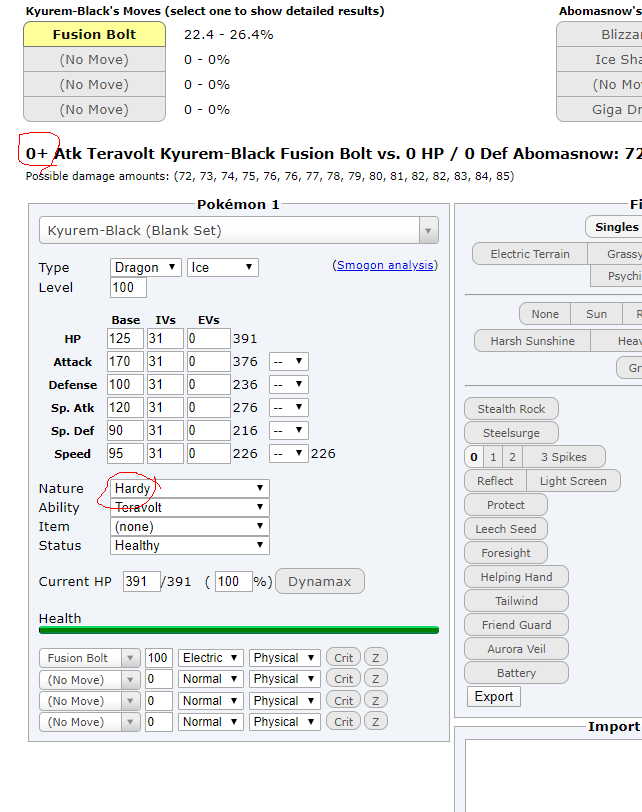Click the Export button
This screenshot has height=812, width=642.
click(x=493, y=697)
